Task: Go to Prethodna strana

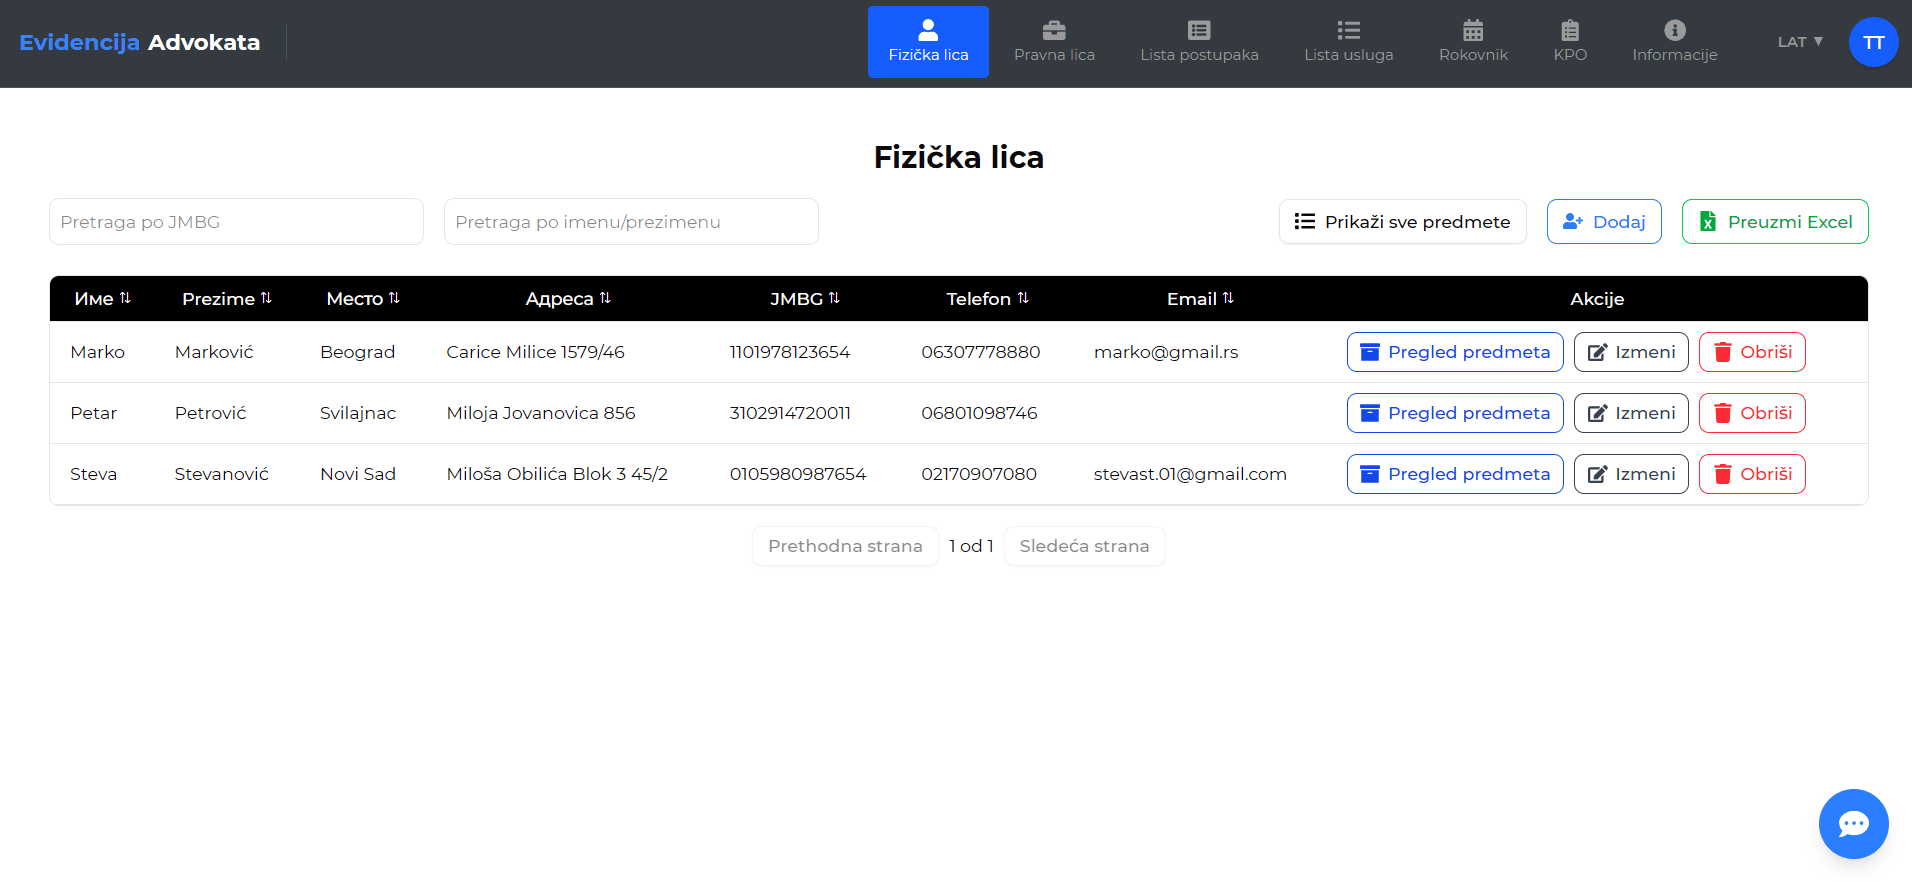Action: pyautogui.click(x=845, y=546)
